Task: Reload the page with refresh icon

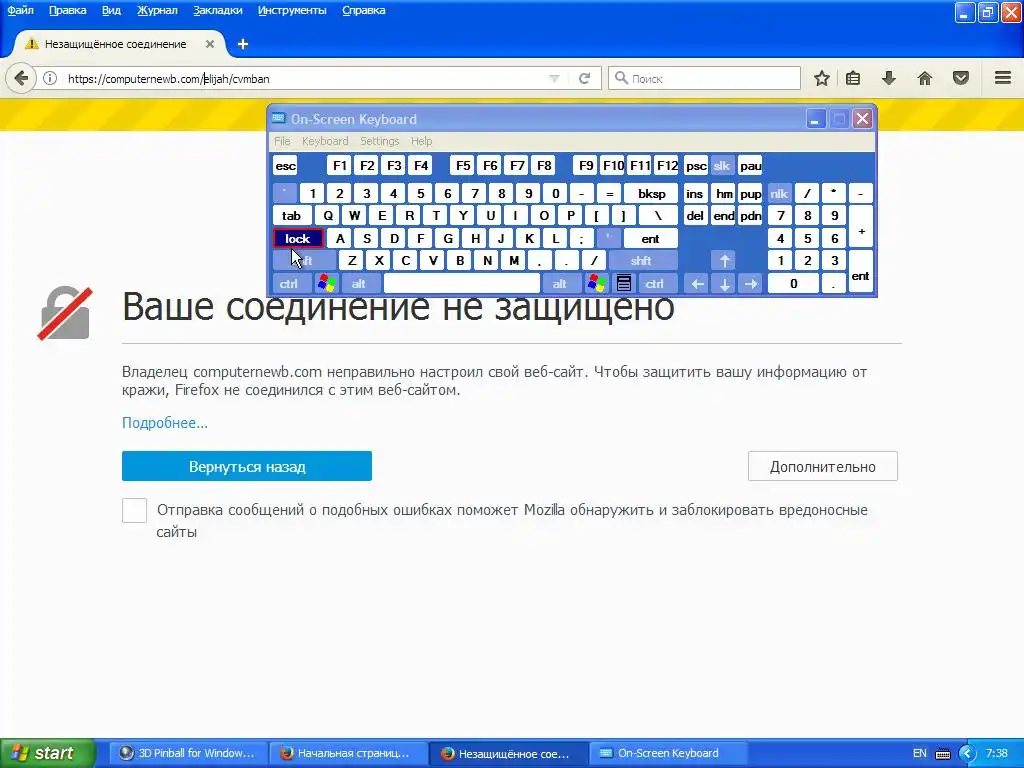Action: coord(584,78)
